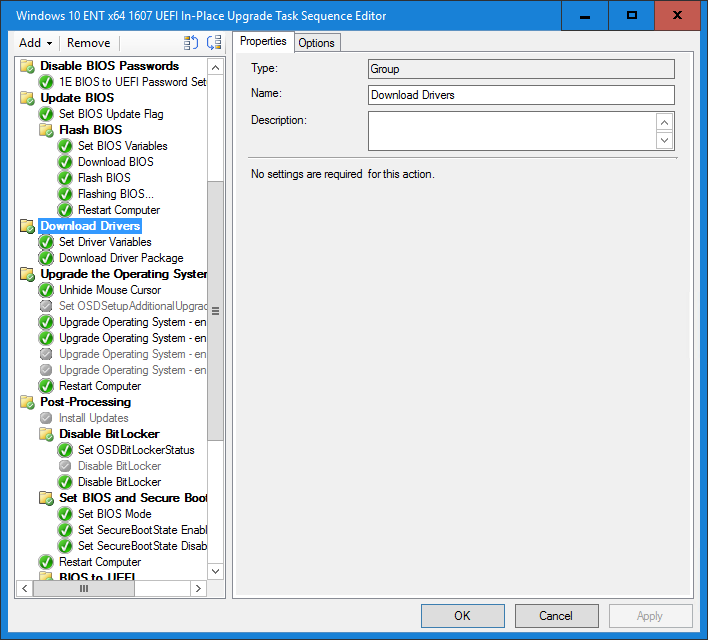Select the Unhide Mouse Cursor step icon

46,290
